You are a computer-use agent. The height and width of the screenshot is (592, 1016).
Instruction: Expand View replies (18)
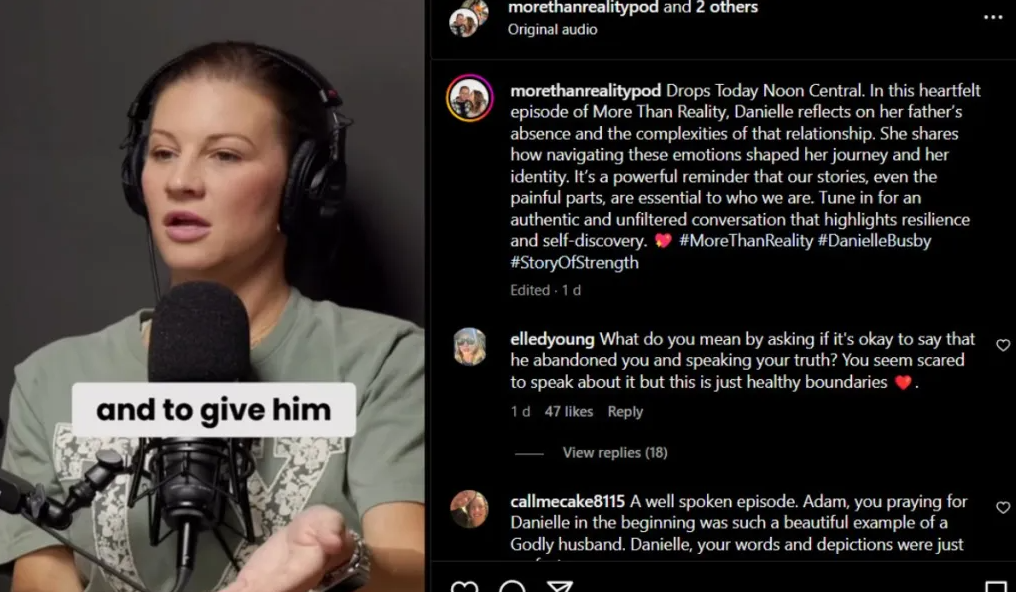(x=614, y=453)
